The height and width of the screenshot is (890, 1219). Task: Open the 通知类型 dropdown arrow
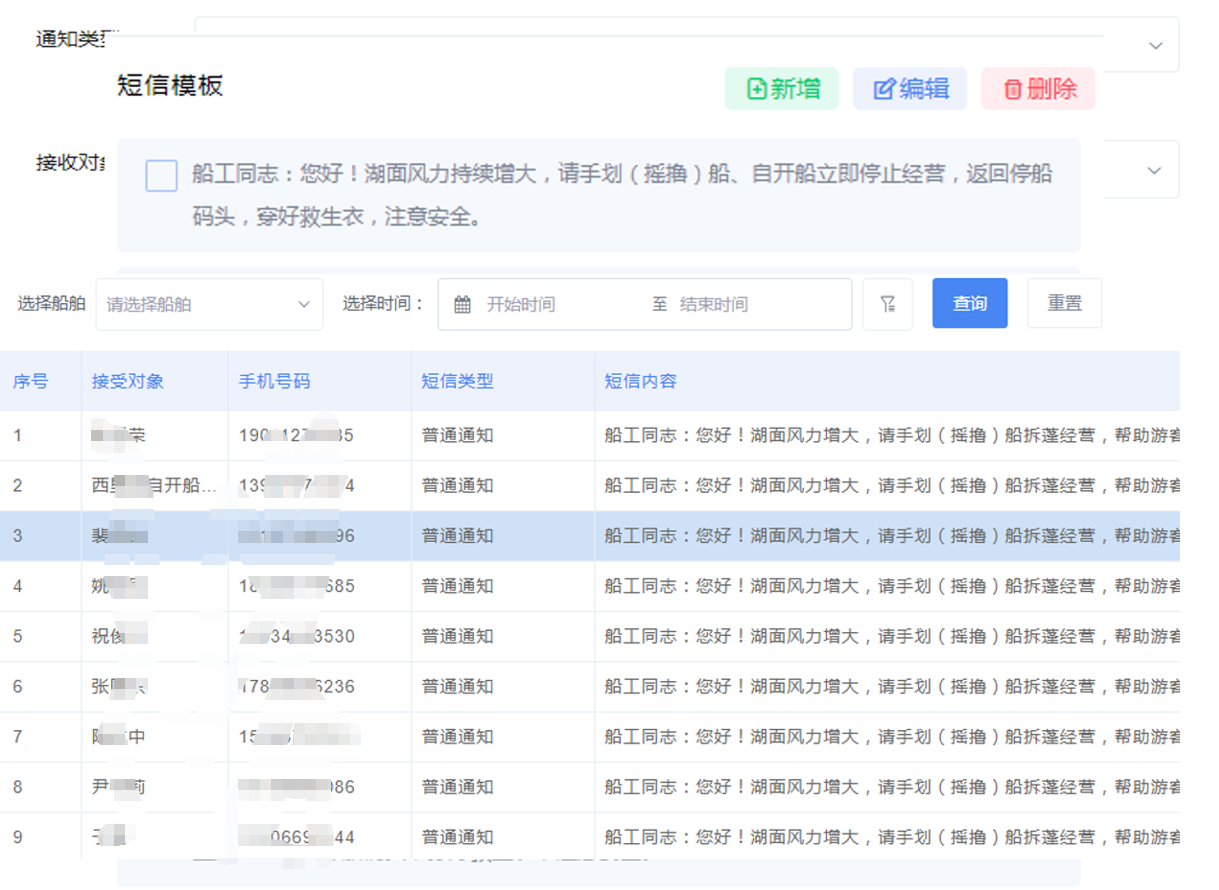coord(1155,46)
